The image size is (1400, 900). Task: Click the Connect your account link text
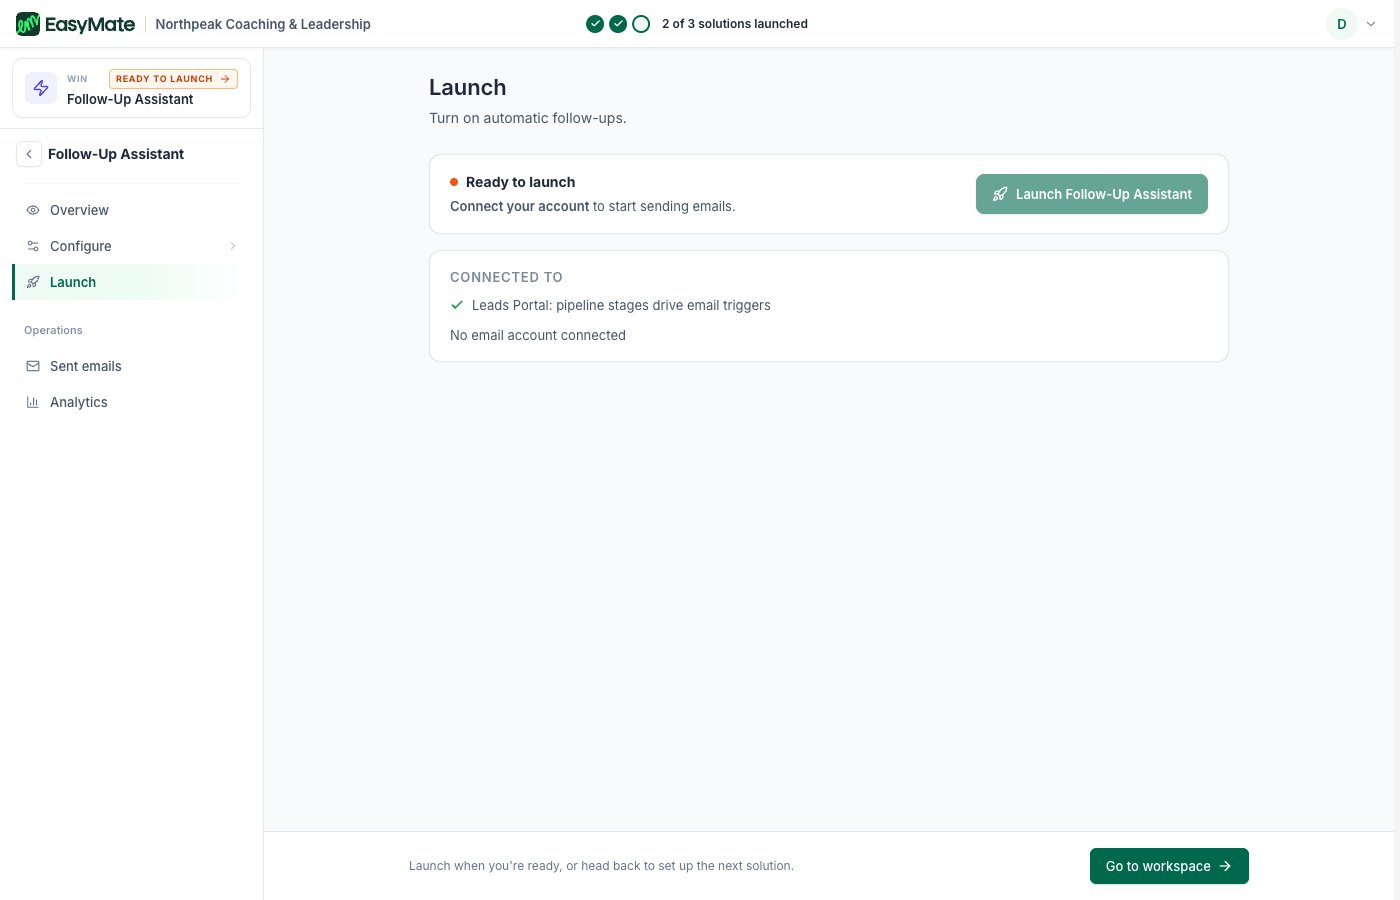click(520, 206)
